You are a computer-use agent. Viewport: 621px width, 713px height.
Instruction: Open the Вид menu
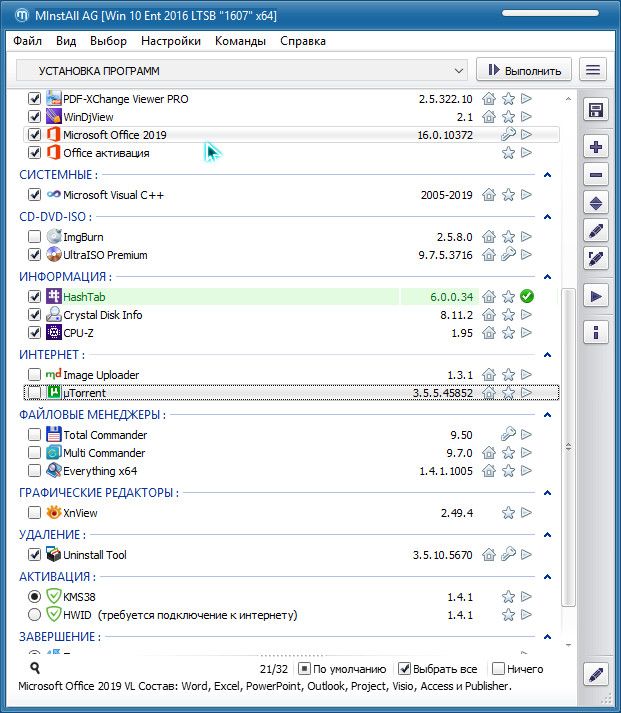click(66, 41)
